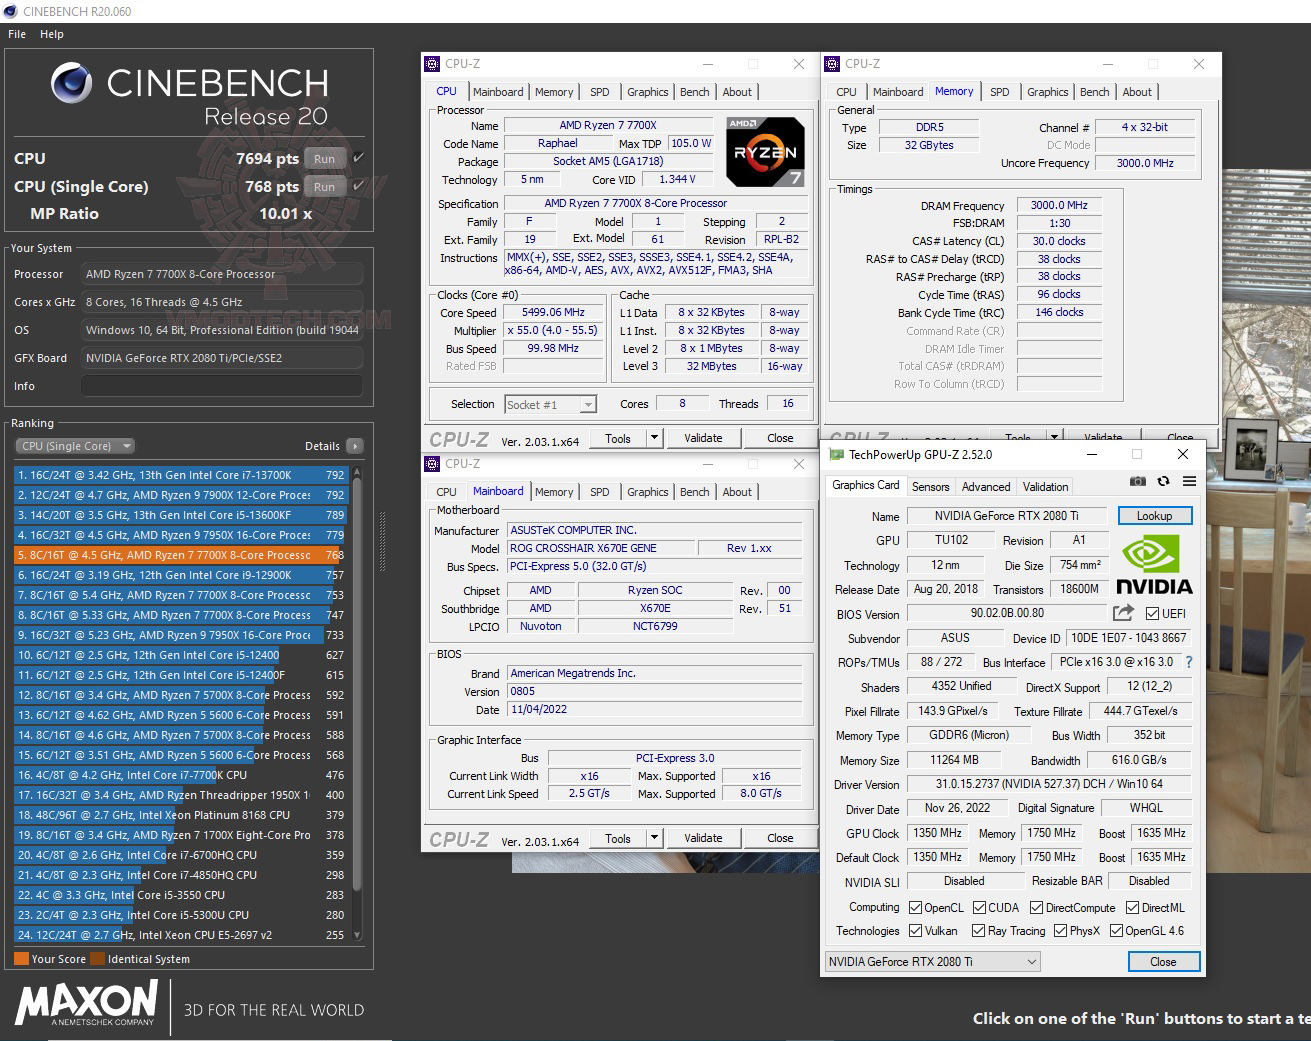Click the Bus Interface question mark icon
Viewport: 1311px width, 1041px height.
(1189, 662)
